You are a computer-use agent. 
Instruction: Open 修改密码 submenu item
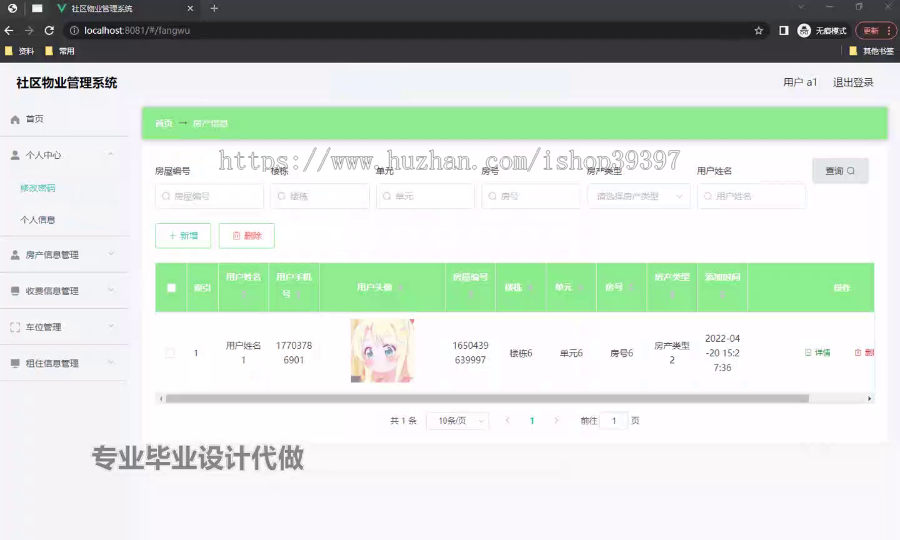[x=38, y=188]
